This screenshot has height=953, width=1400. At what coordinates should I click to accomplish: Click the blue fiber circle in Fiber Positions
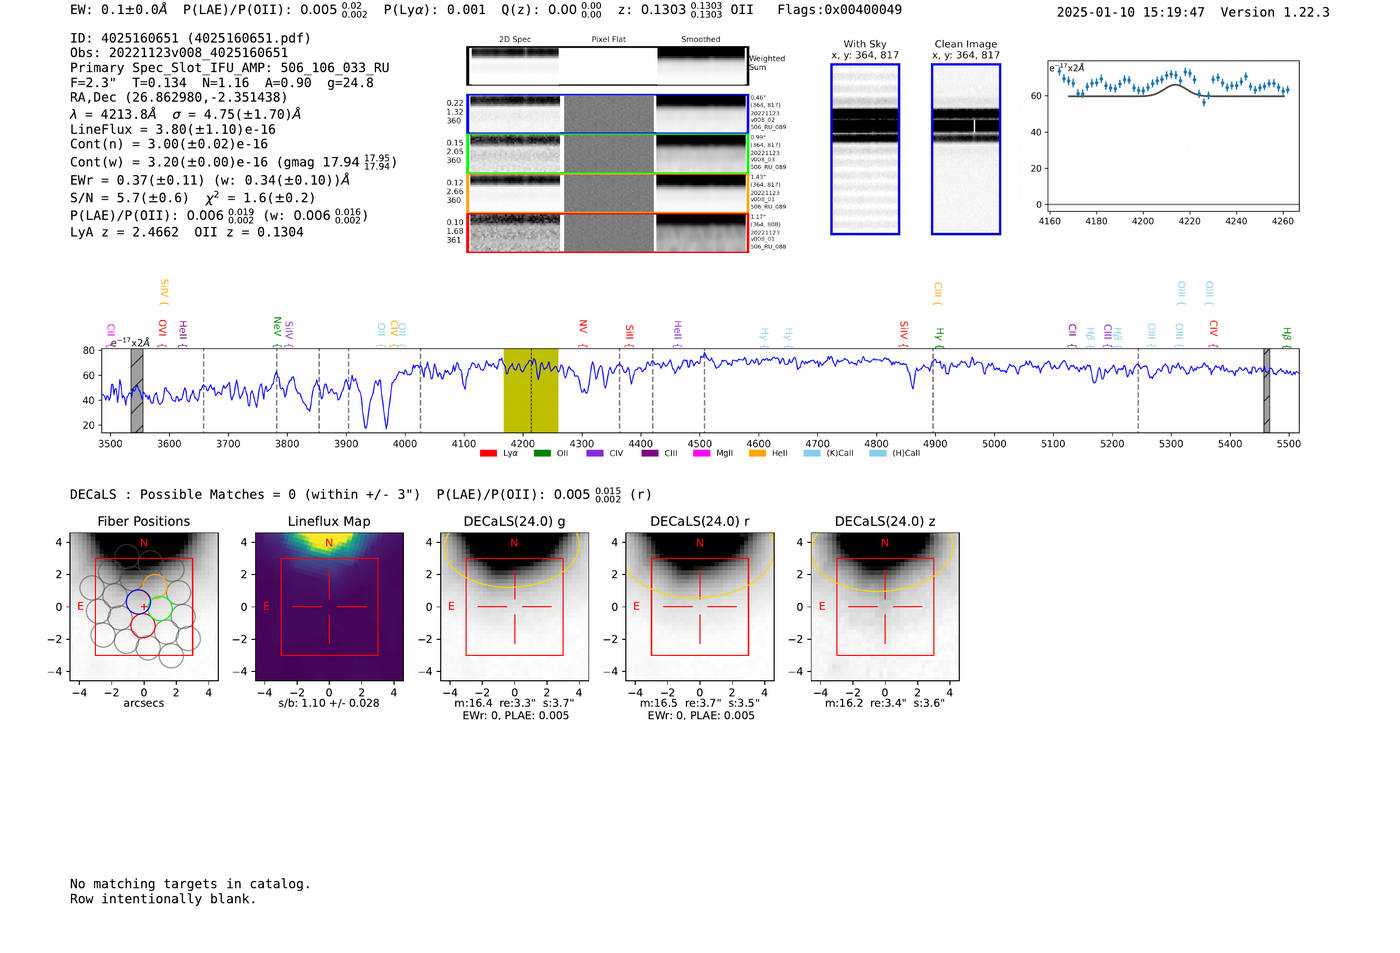[x=138, y=601]
